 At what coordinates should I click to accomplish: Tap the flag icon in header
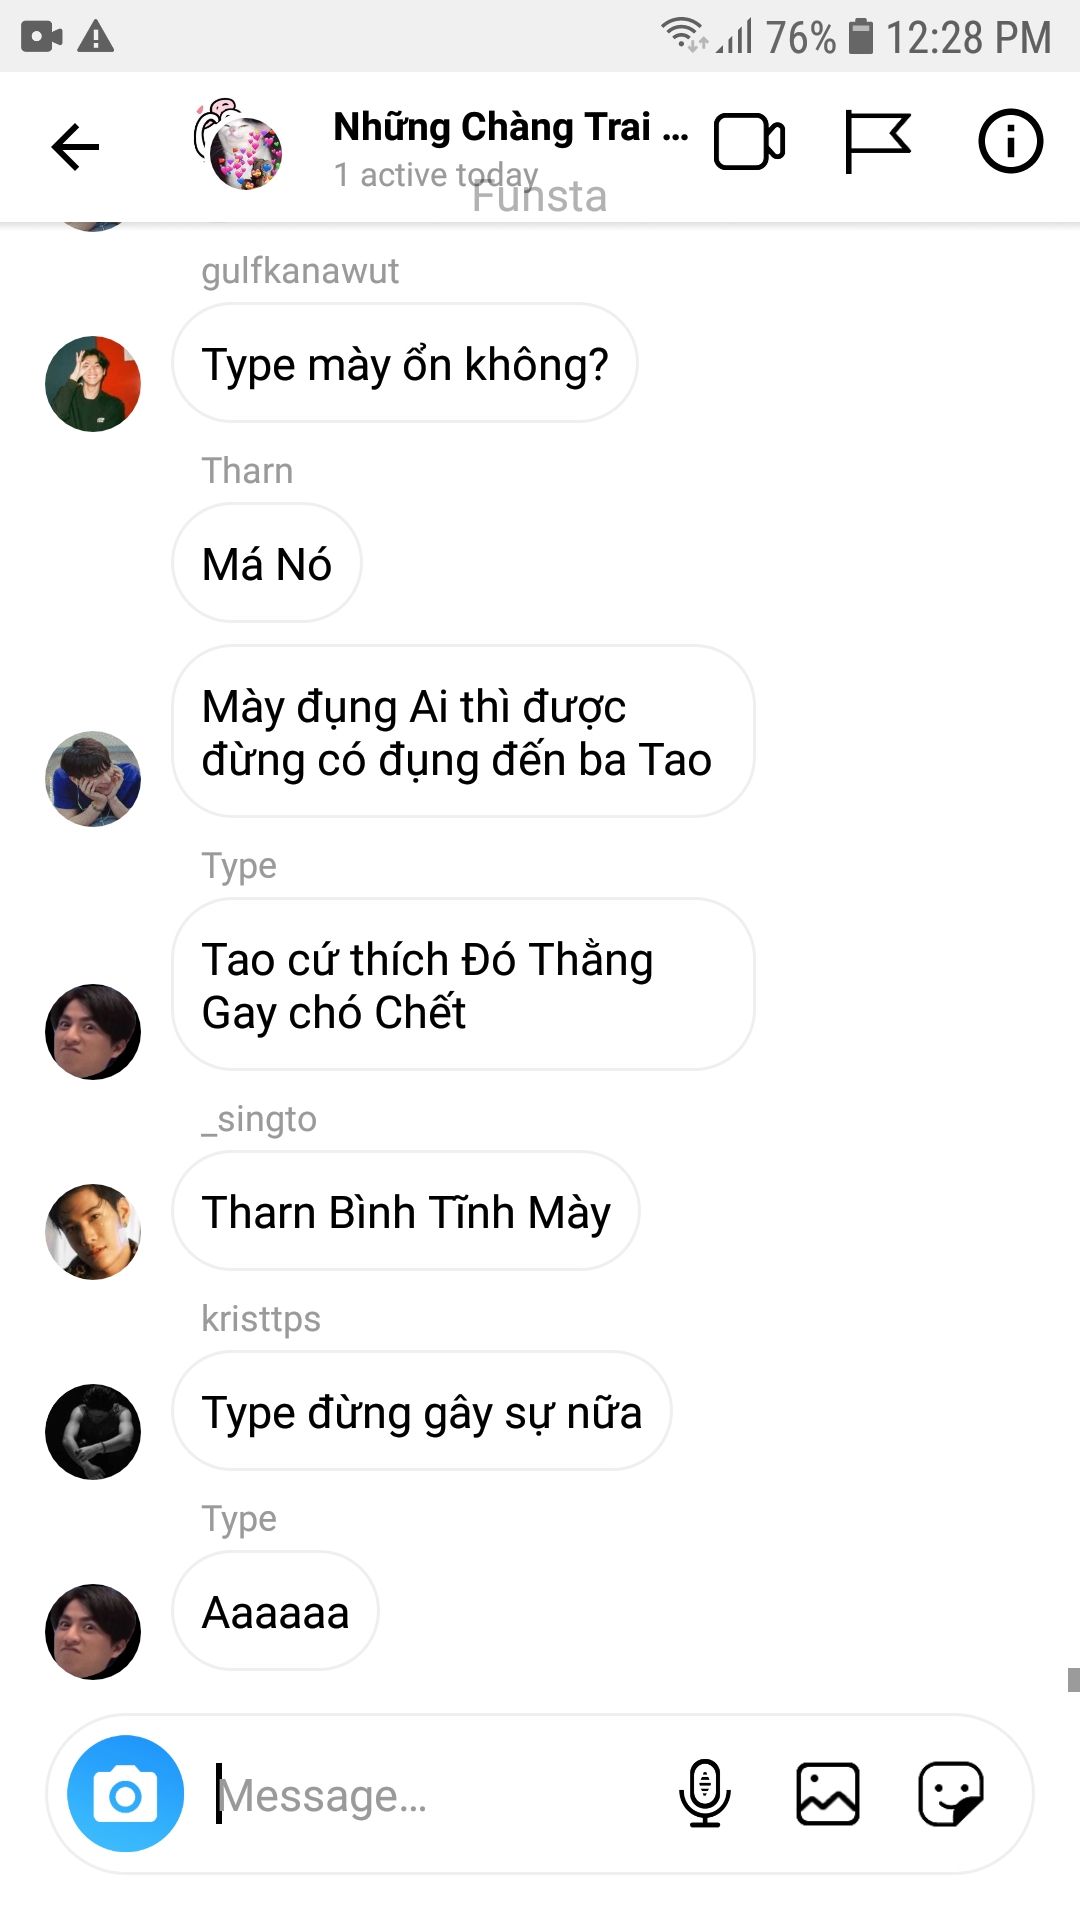point(877,141)
